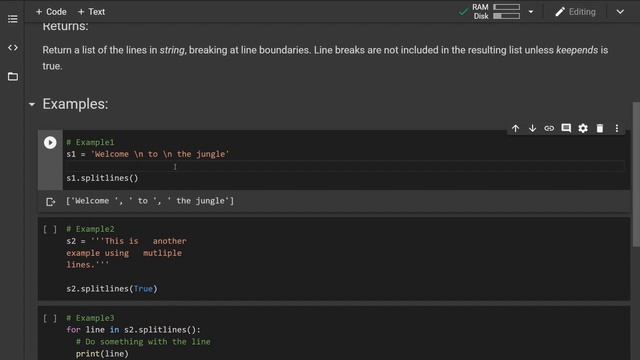This screenshot has width=640, height=360.
Task: Add a comment to the cell
Action: click(x=566, y=128)
